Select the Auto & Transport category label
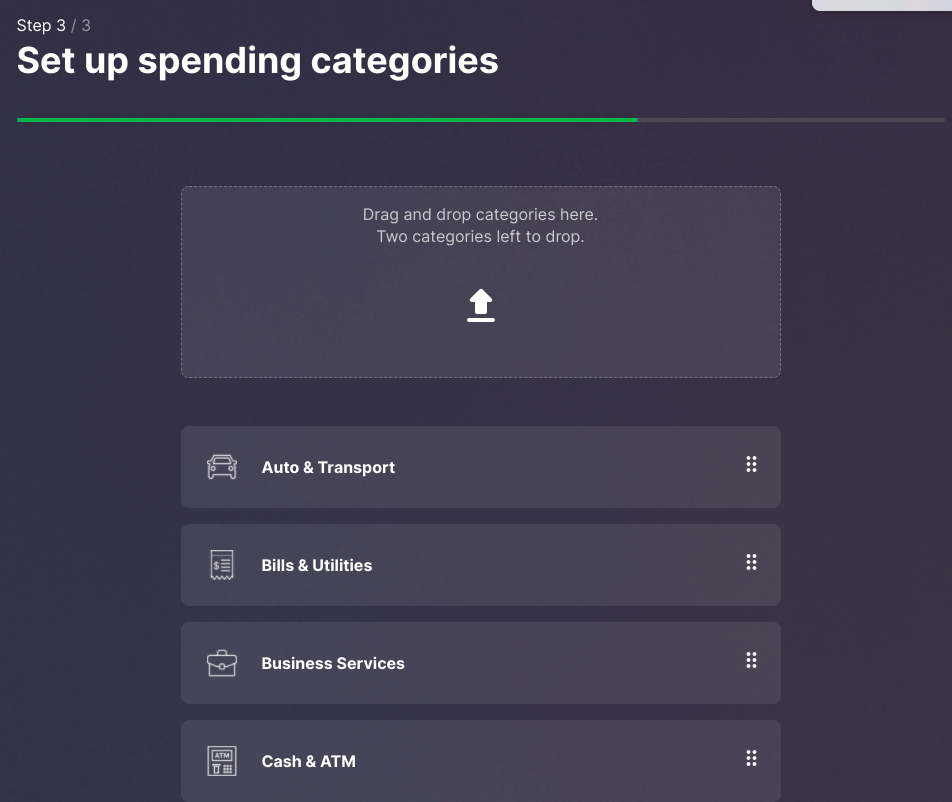The height and width of the screenshot is (802, 952). click(x=328, y=467)
